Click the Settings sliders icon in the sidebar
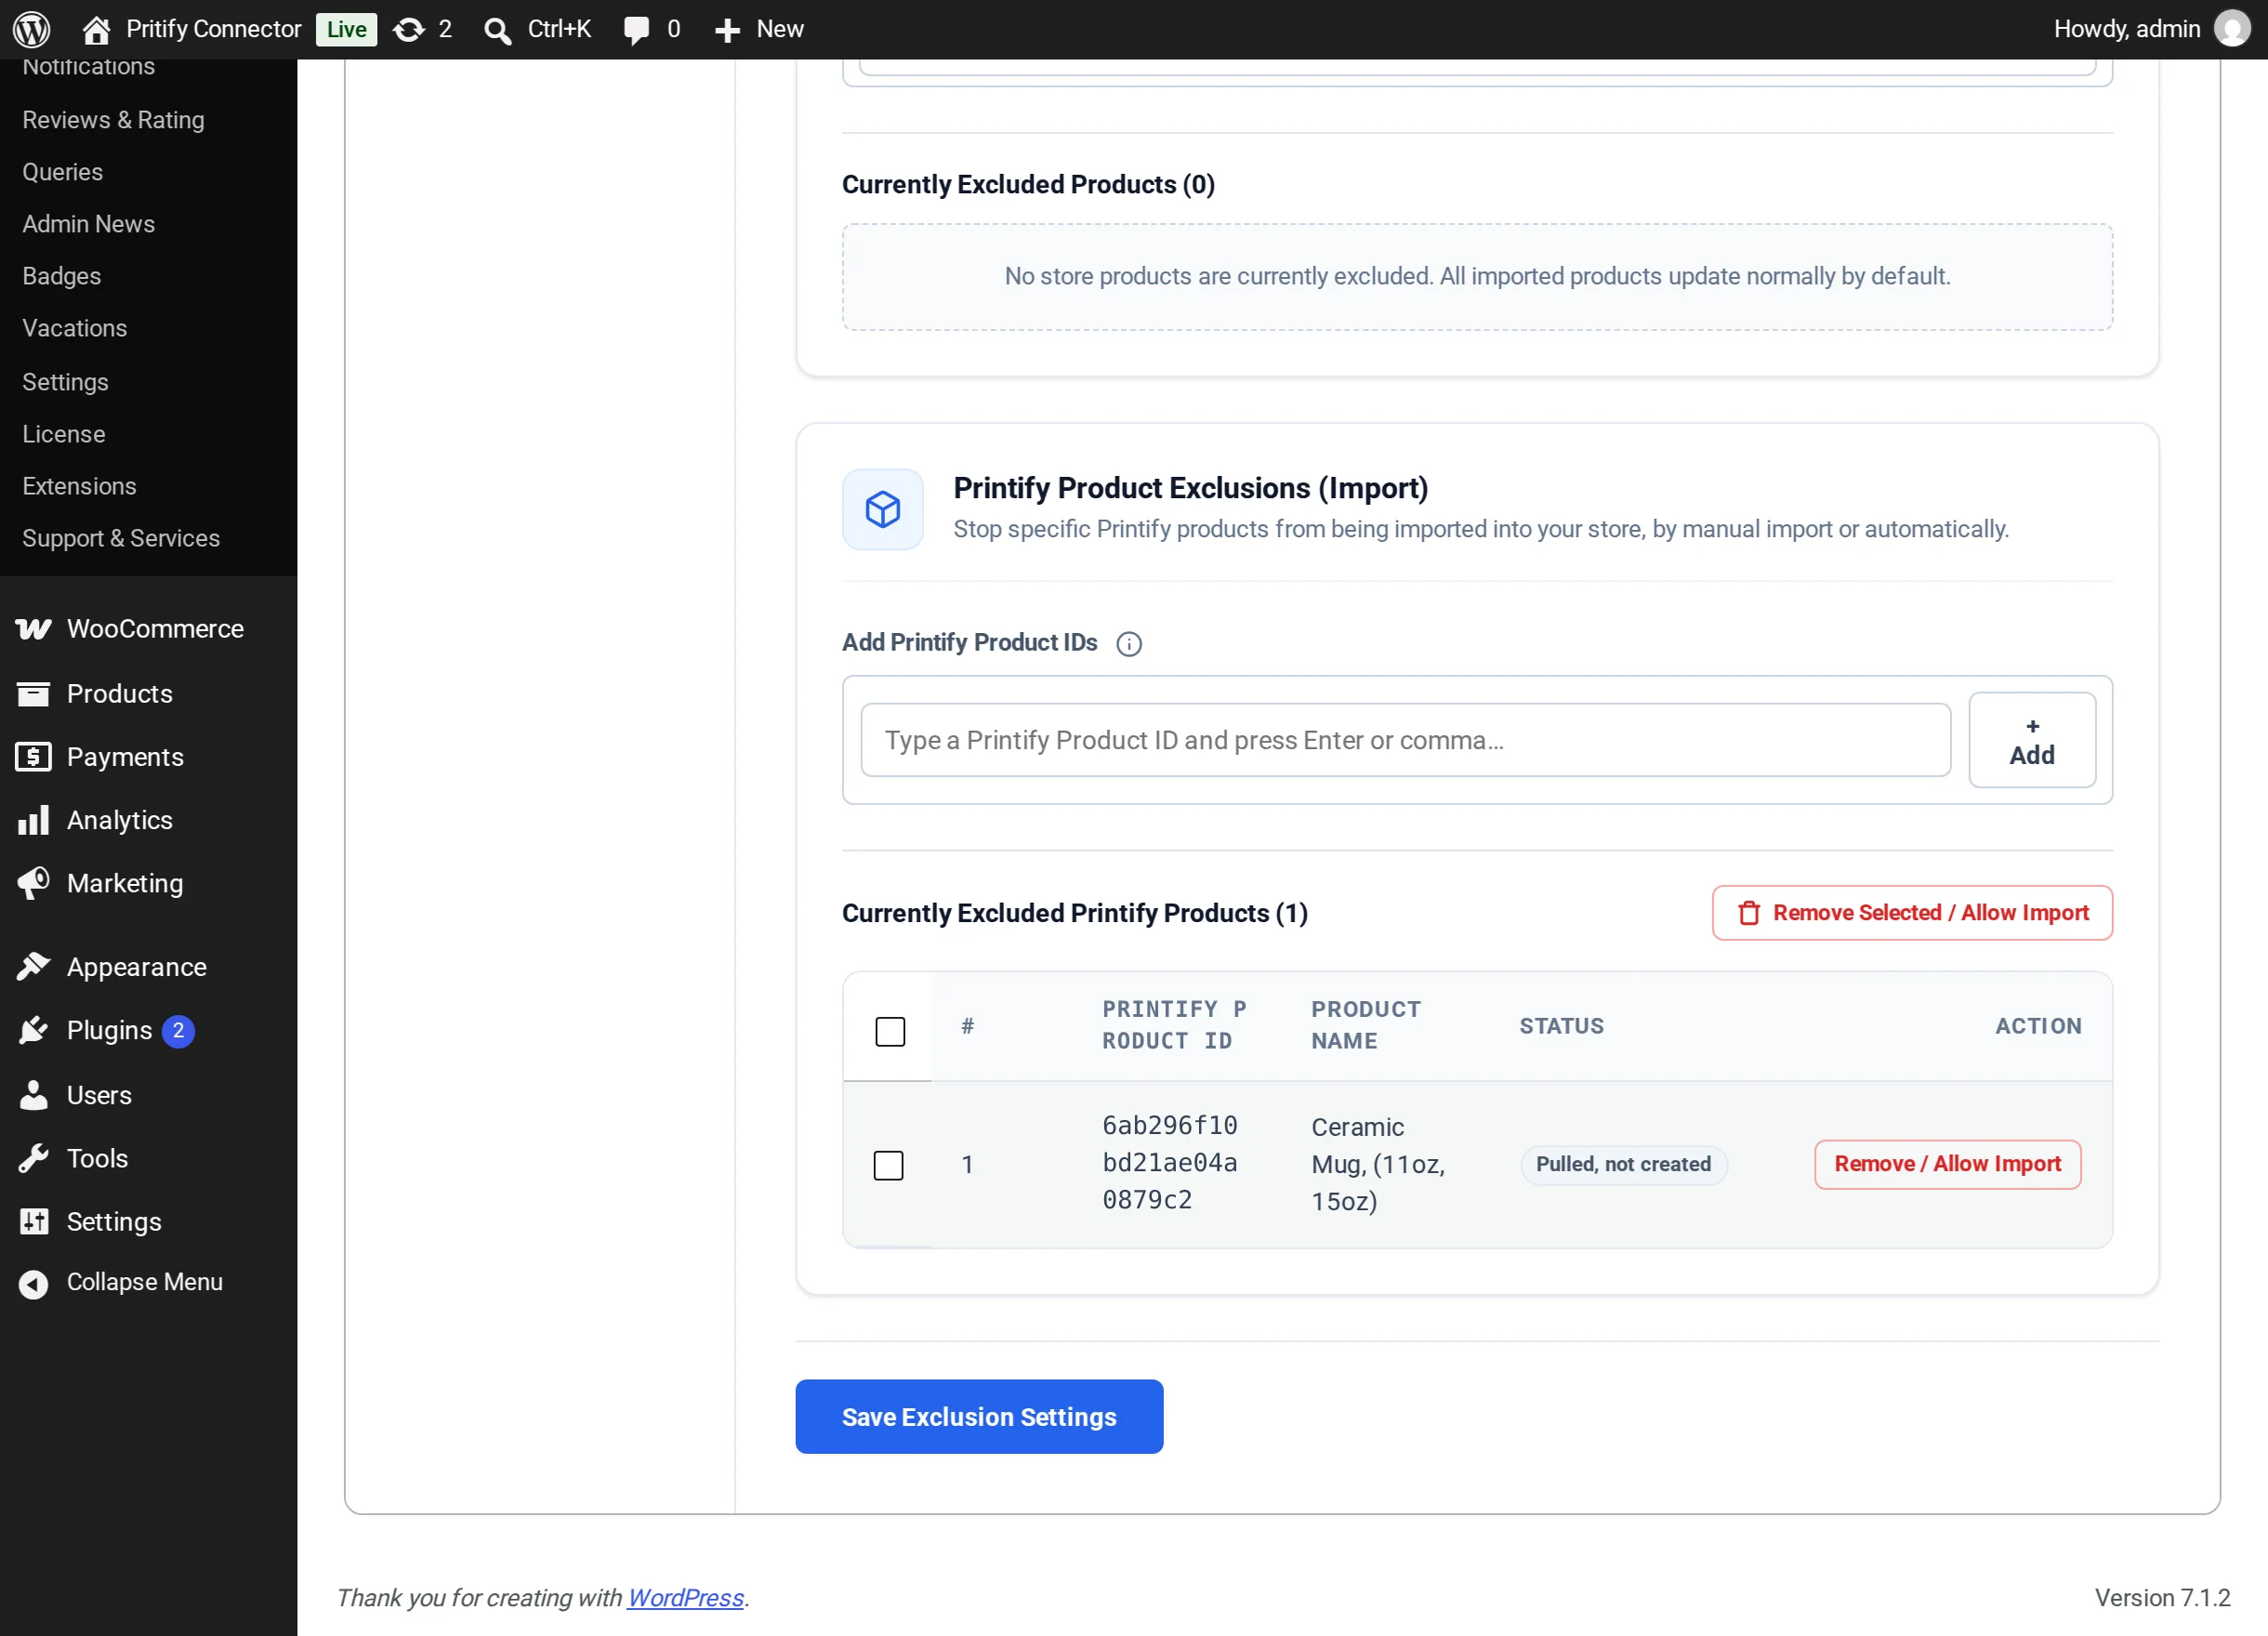 (33, 1221)
